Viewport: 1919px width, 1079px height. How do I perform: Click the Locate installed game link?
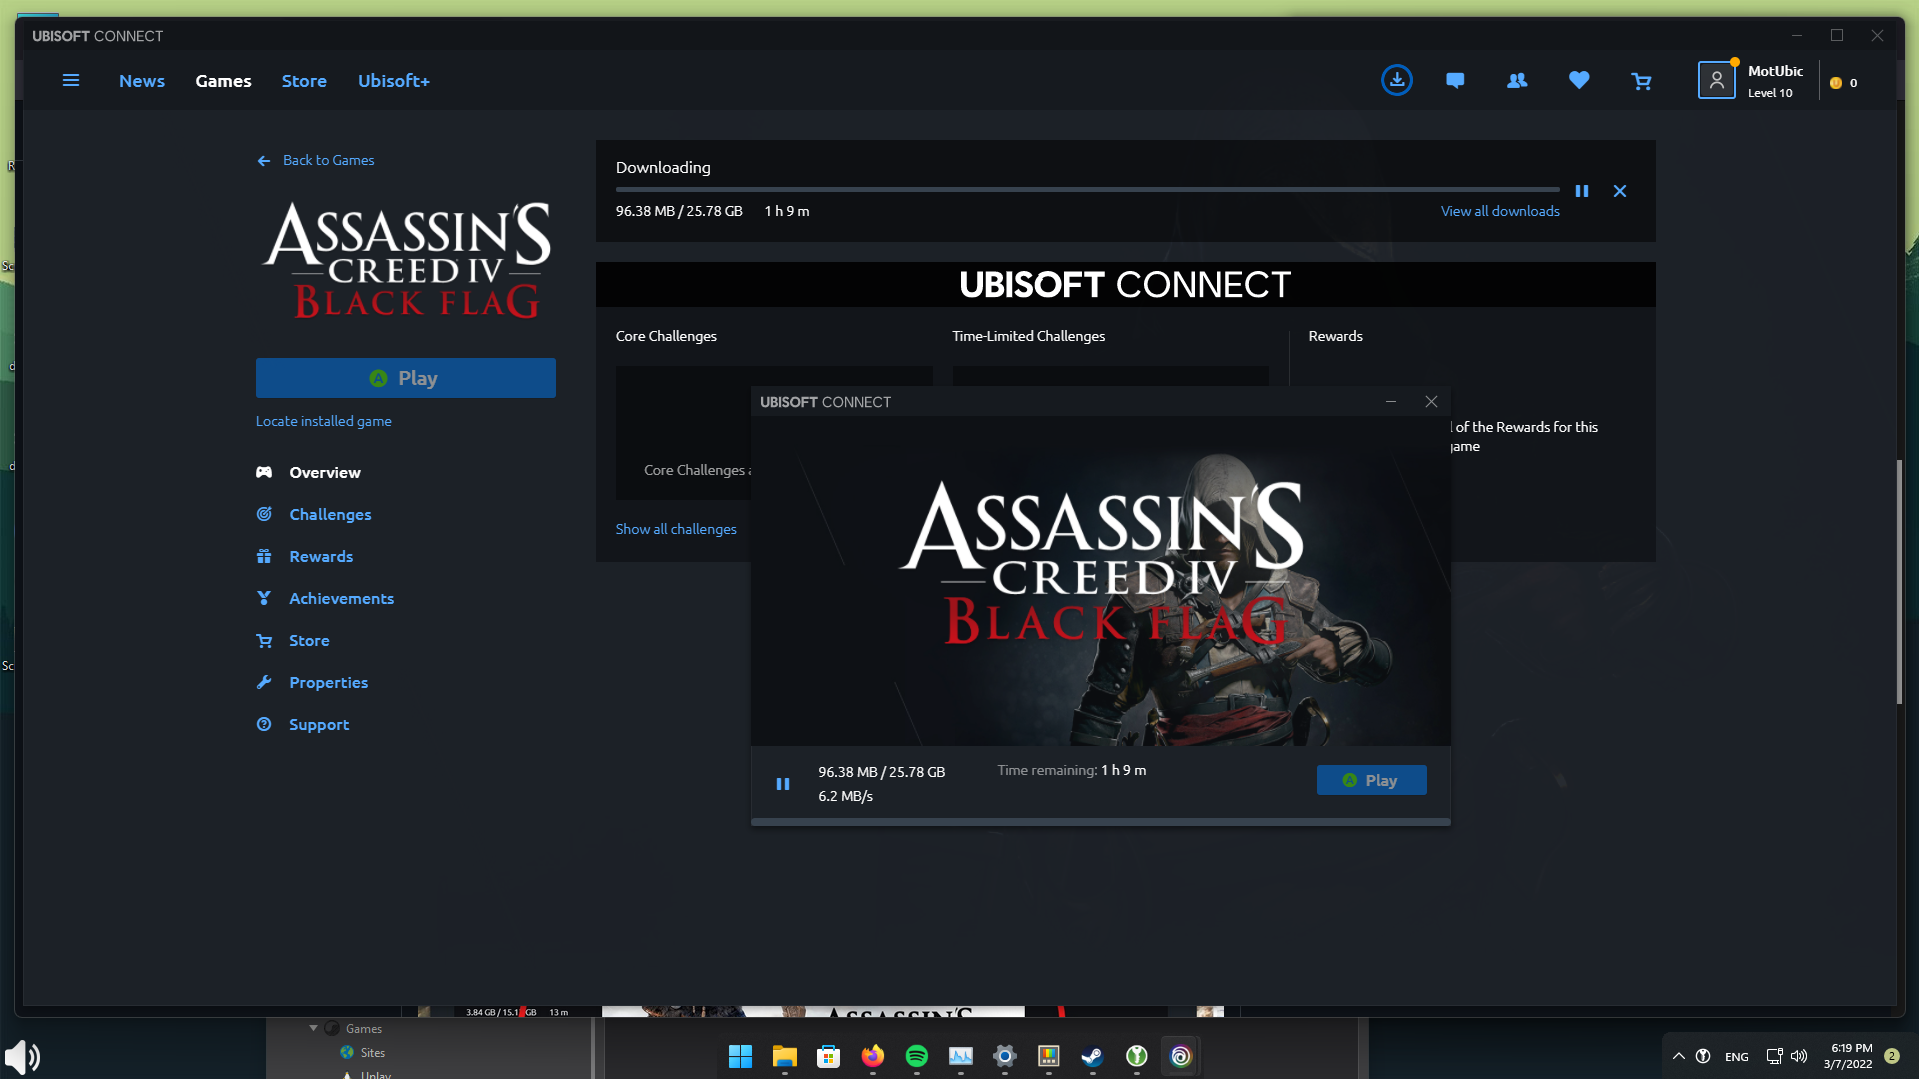point(323,420)
